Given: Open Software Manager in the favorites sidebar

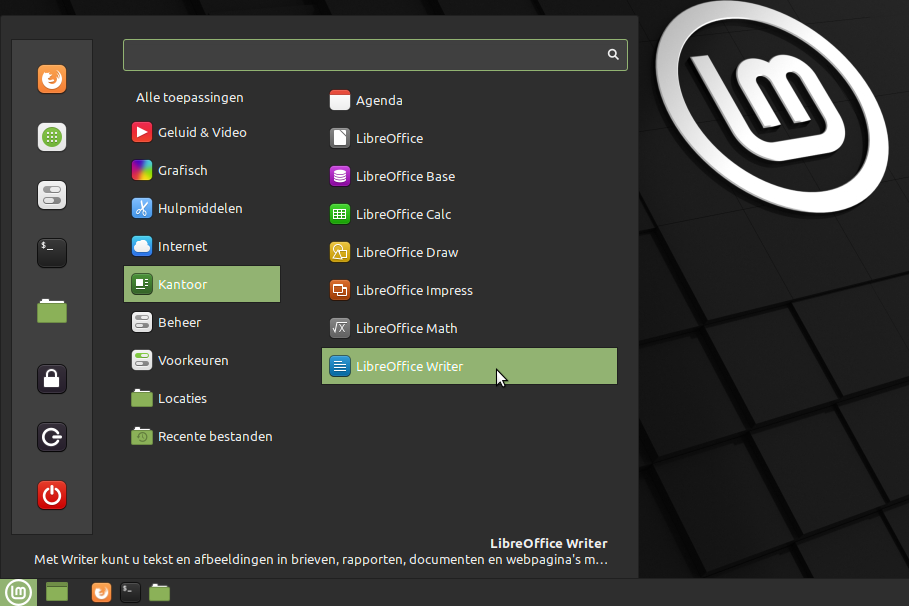Looking at the screenshot, I should click(x=52, y=137).
